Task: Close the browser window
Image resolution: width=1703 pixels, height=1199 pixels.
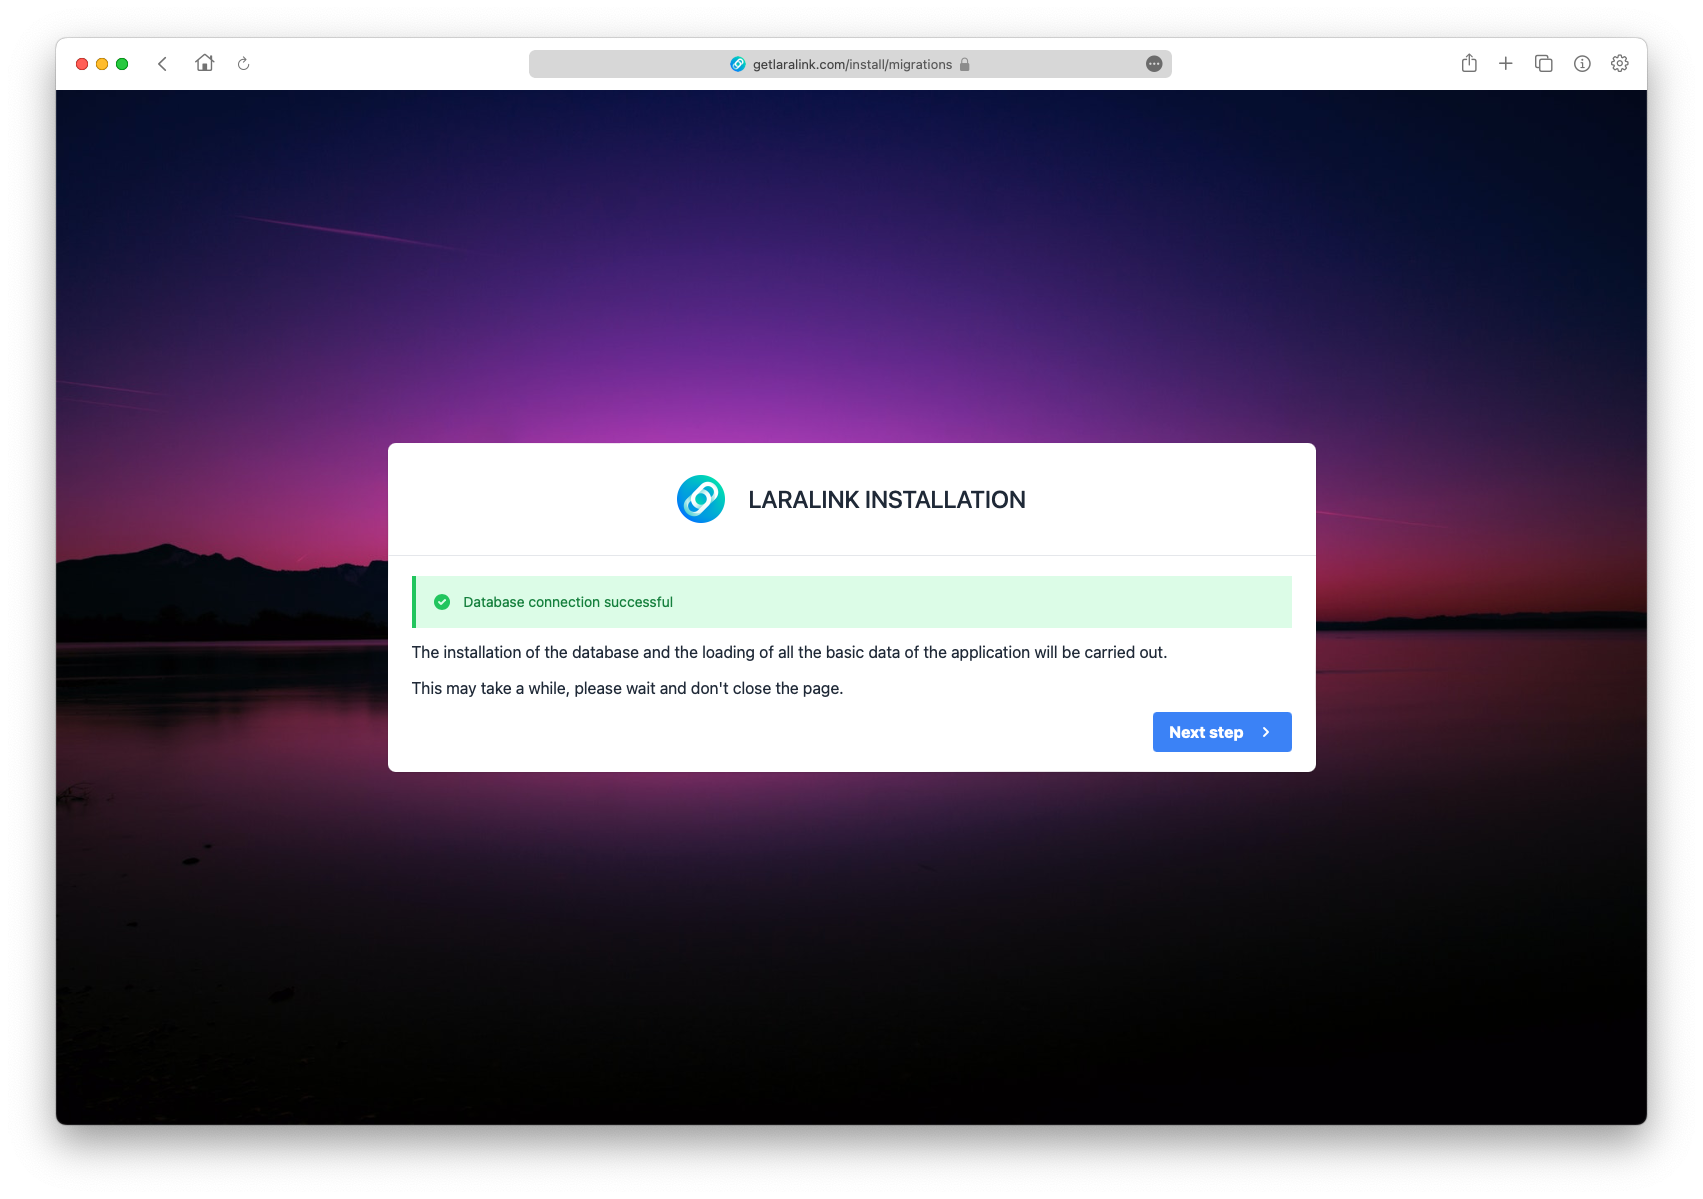Action: pyautogui.click(x=82, y=64)
